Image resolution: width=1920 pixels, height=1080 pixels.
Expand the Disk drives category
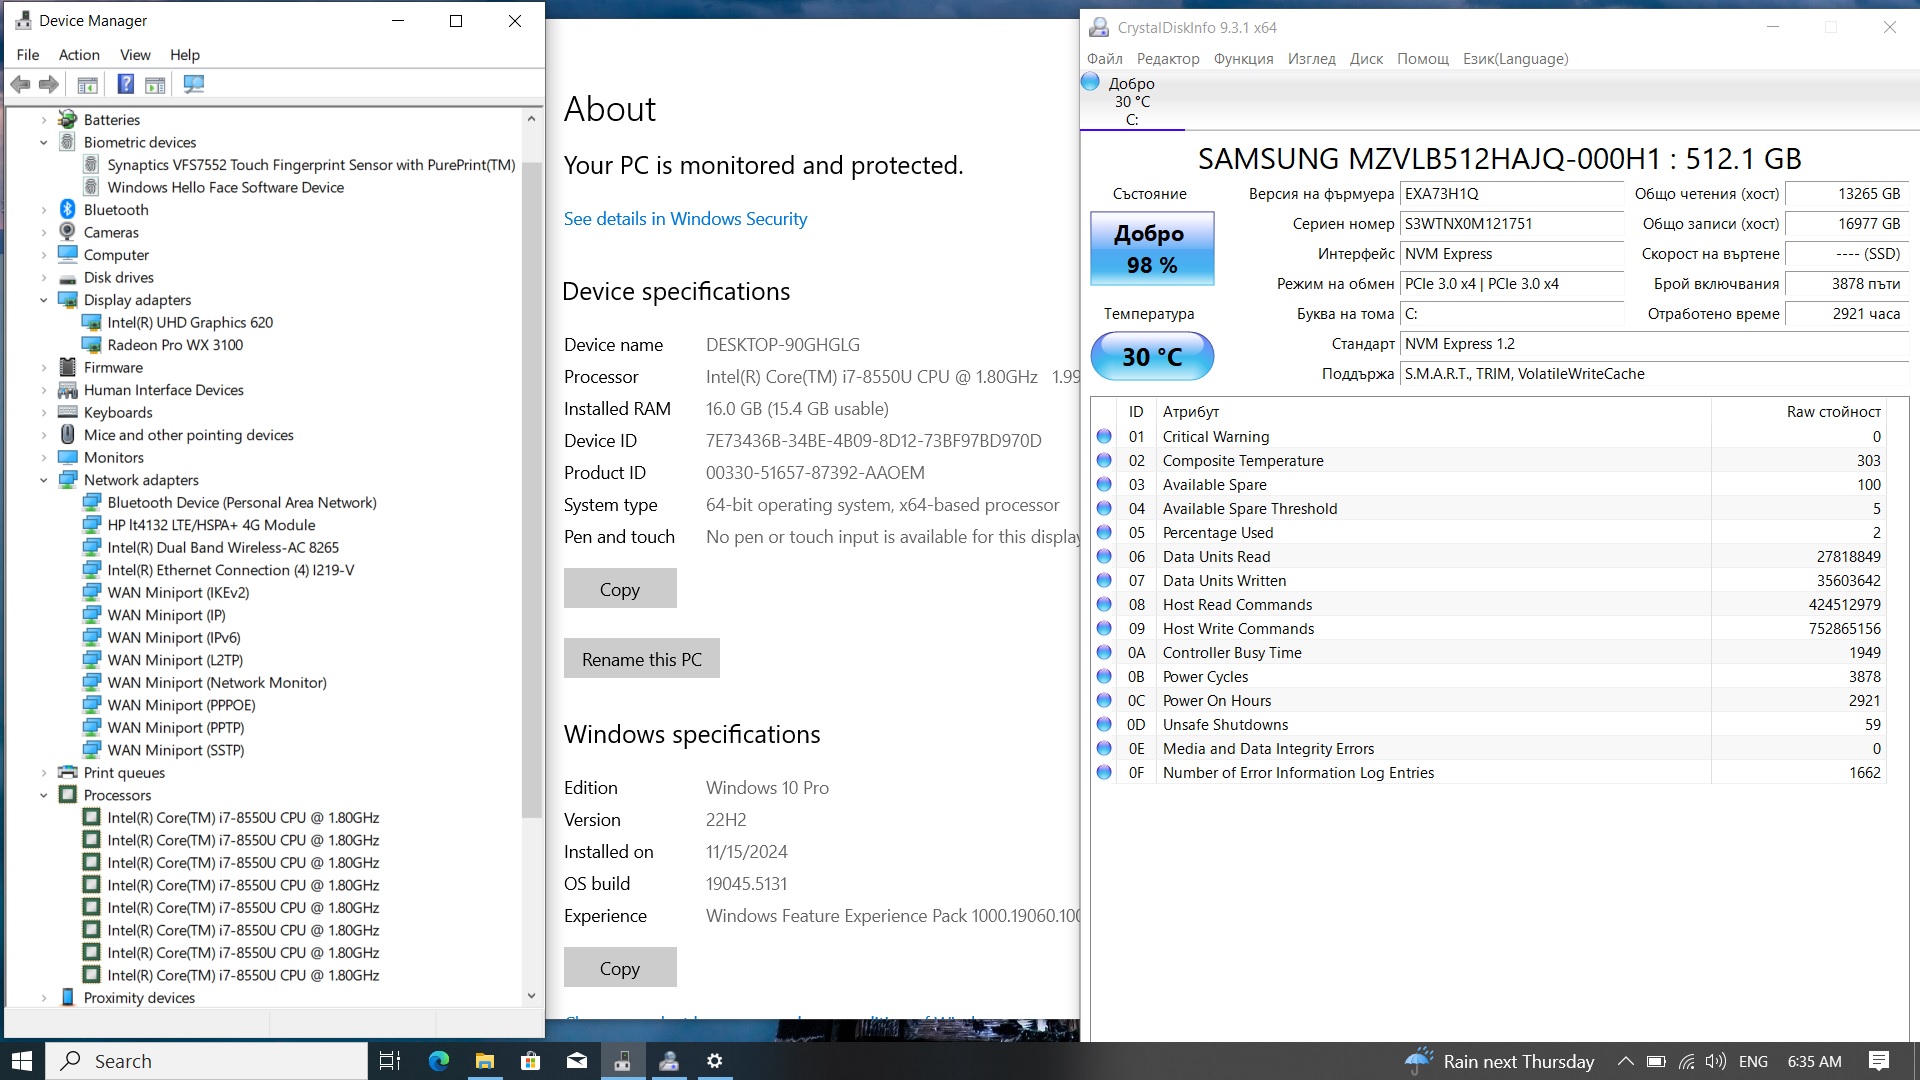click(x=44, y=278)
